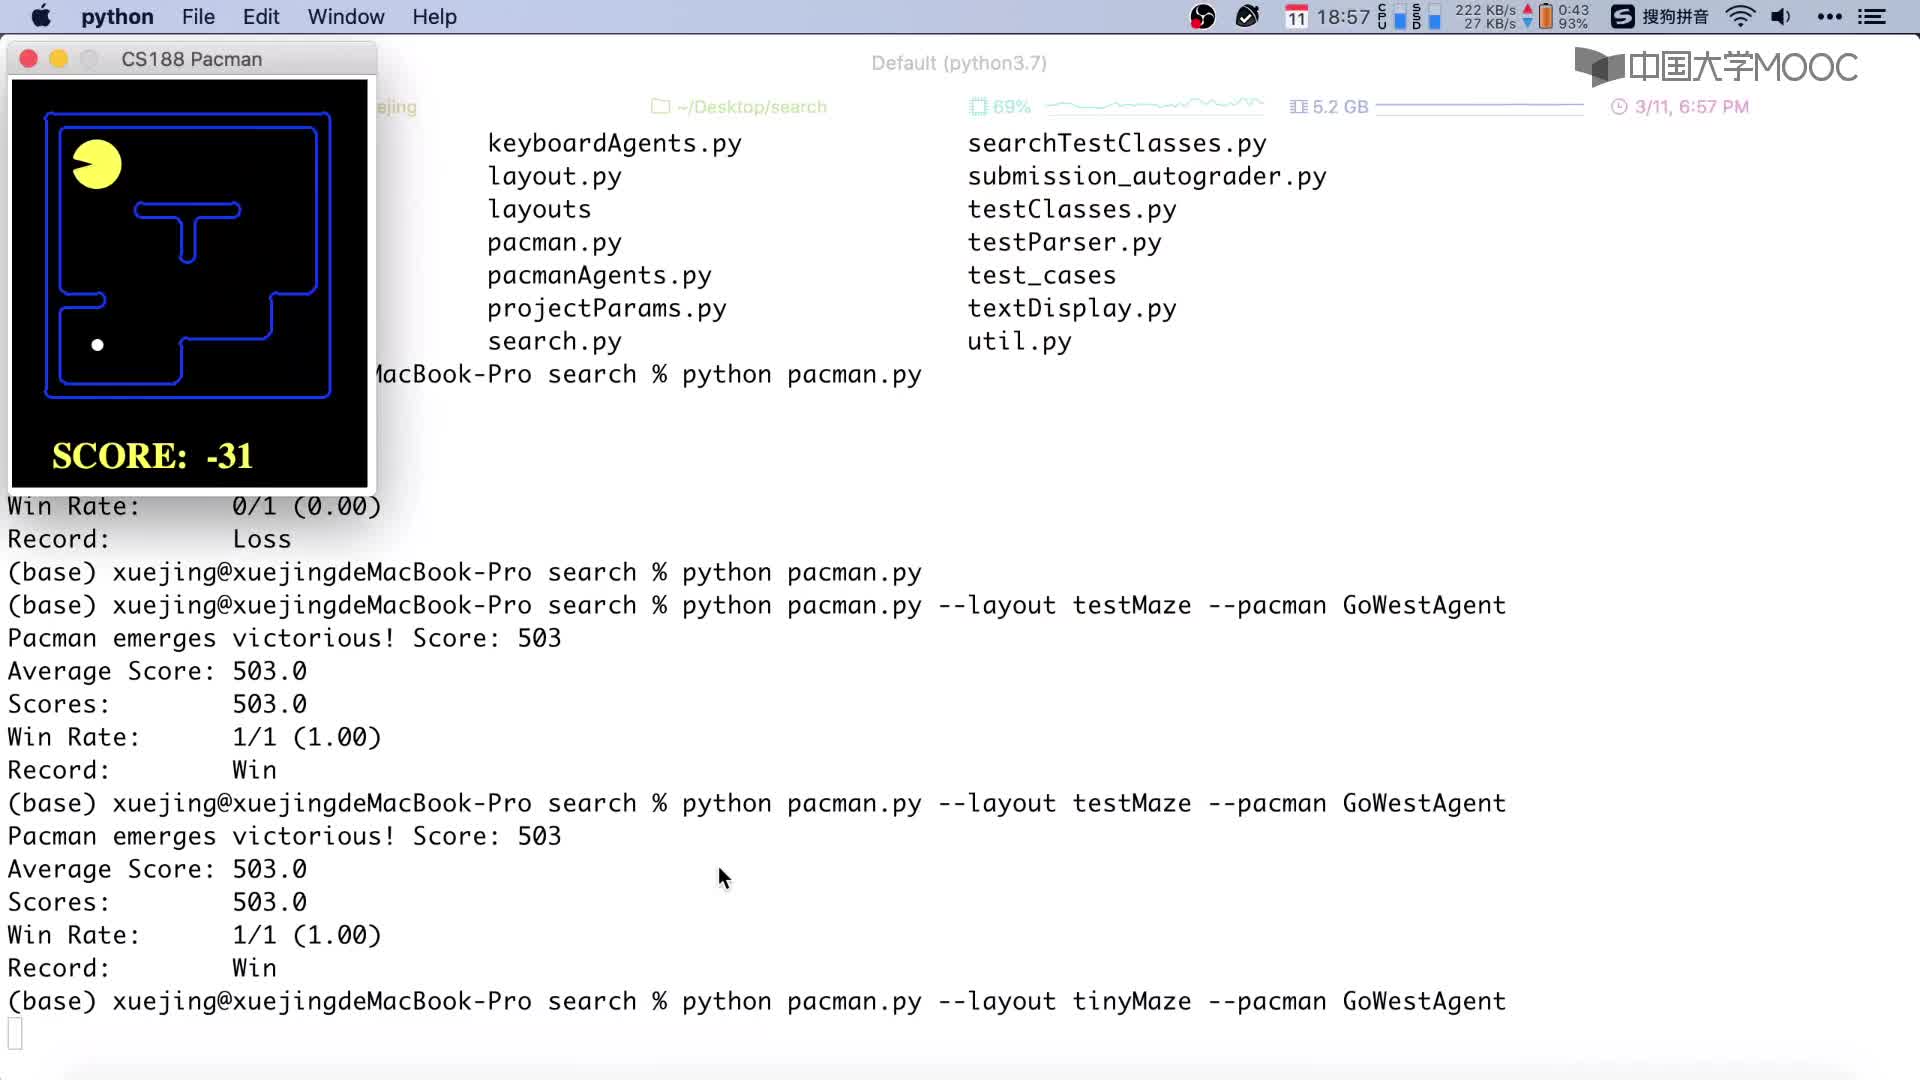1920x1080 pixels.
Task: Open the Help menu
Action: (x=434, y=17)
